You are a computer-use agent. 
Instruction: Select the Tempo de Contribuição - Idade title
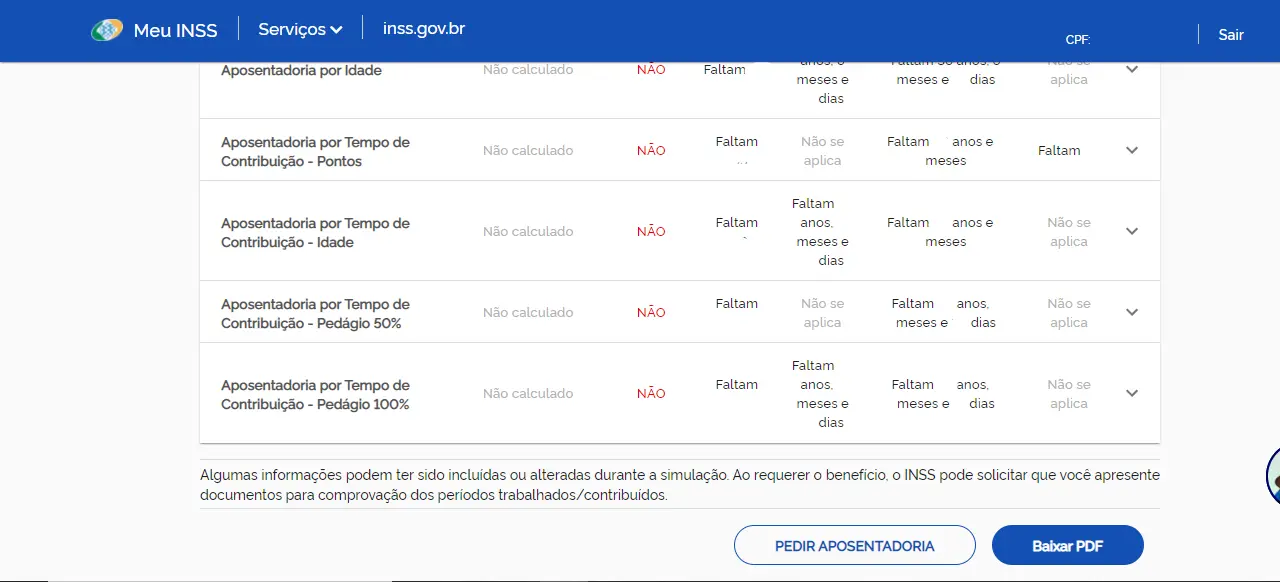click(315, 233)
